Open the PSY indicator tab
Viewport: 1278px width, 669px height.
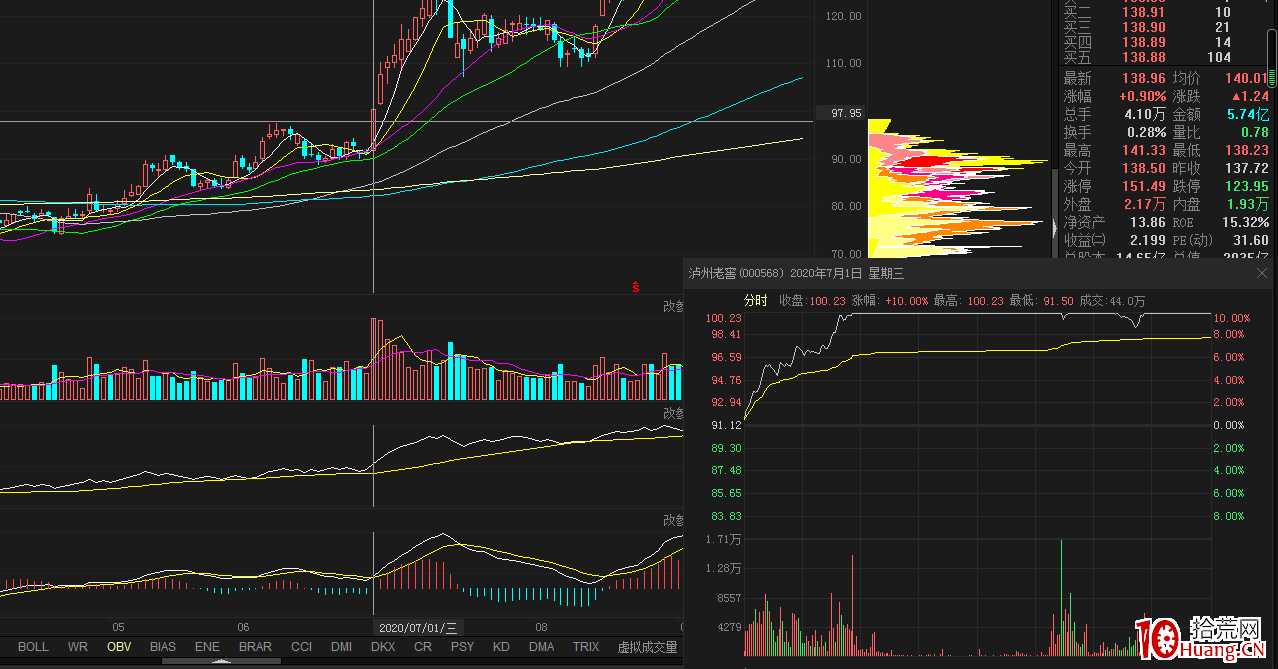point(462,647)
